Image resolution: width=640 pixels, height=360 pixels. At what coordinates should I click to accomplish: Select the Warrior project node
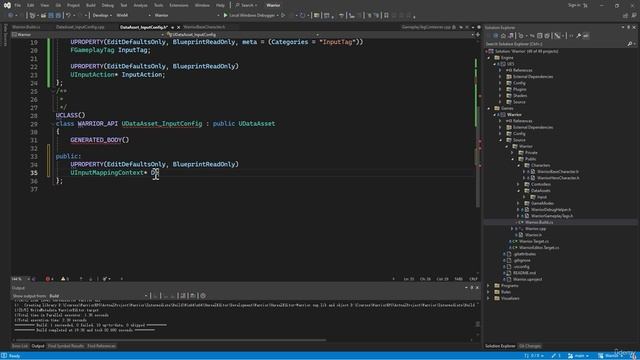coord(514,115)
